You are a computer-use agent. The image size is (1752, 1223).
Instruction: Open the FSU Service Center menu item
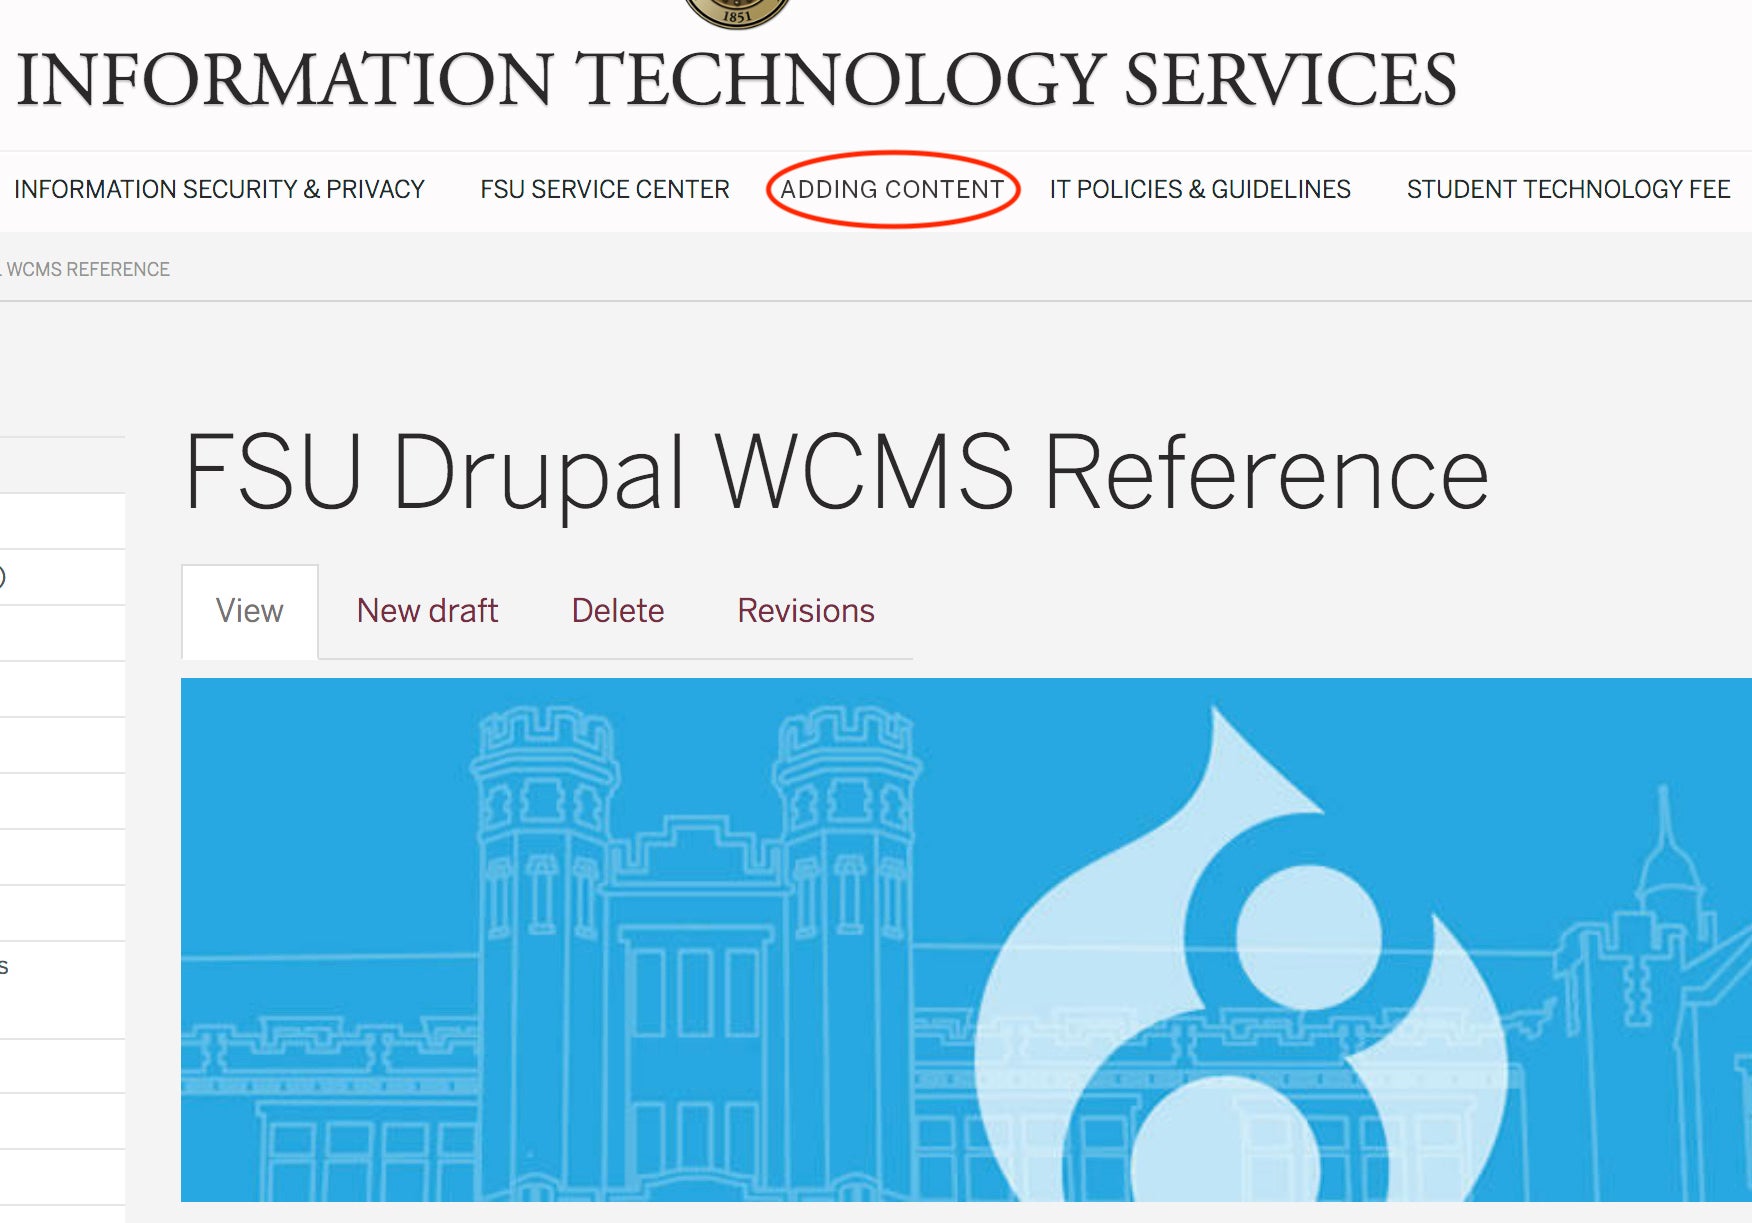tap(605, 189)
